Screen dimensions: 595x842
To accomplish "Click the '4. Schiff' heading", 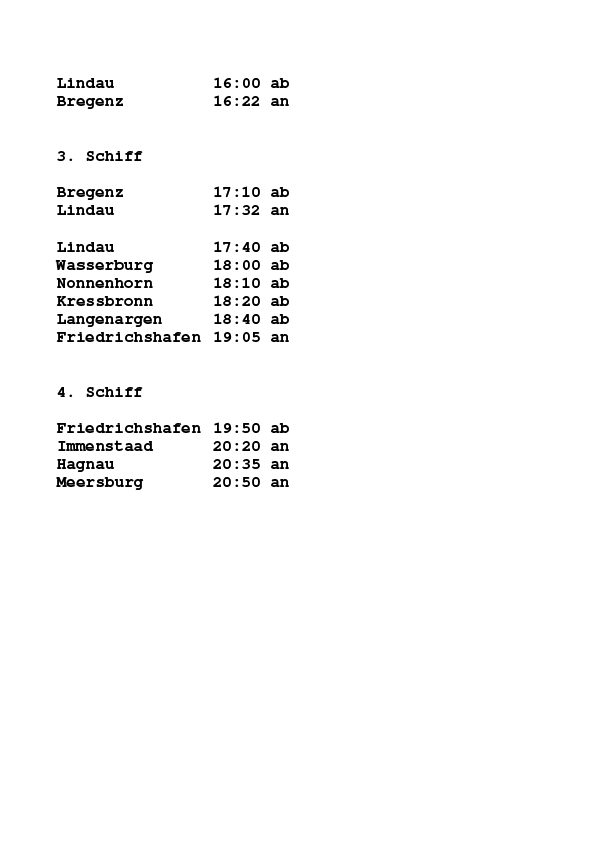I will 99,392.
